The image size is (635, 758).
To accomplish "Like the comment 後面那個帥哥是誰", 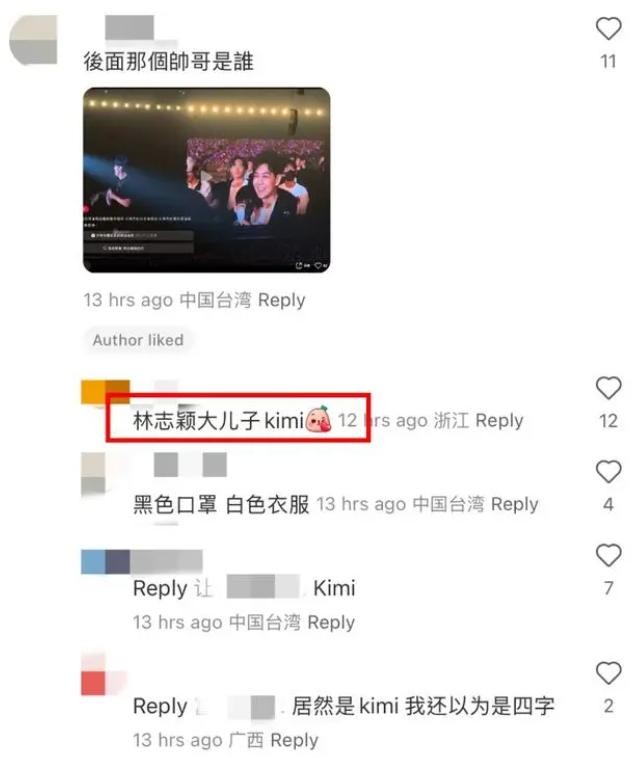I will (608, 29).
